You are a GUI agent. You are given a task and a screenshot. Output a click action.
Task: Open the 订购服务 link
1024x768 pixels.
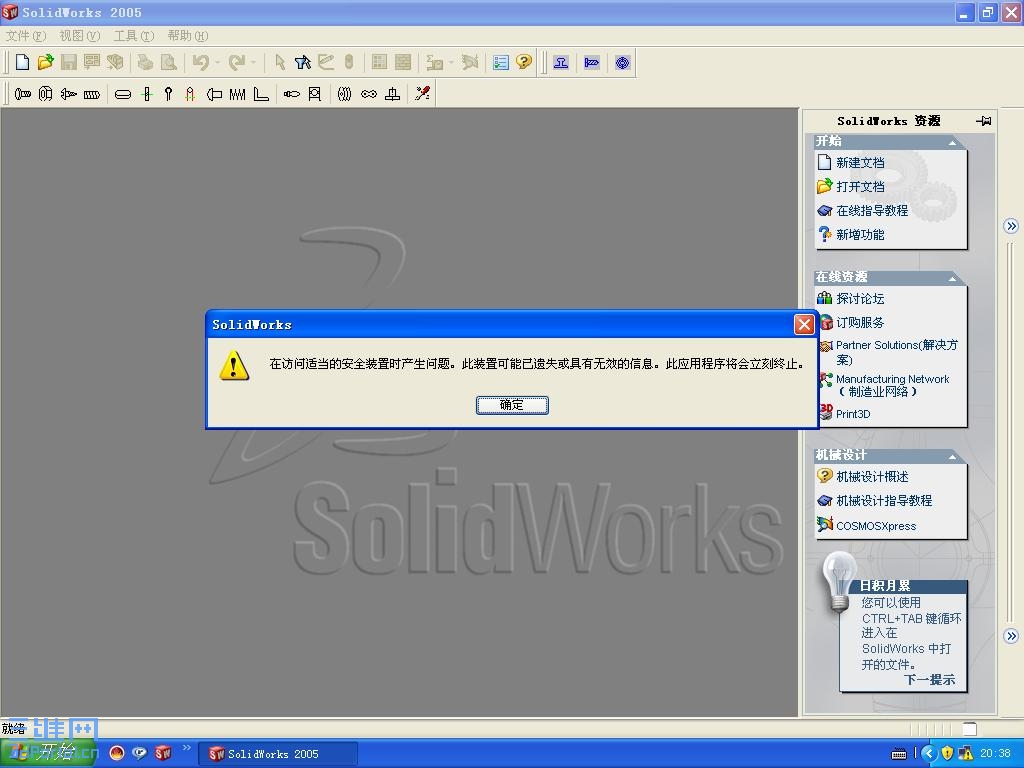click(860, 323)
